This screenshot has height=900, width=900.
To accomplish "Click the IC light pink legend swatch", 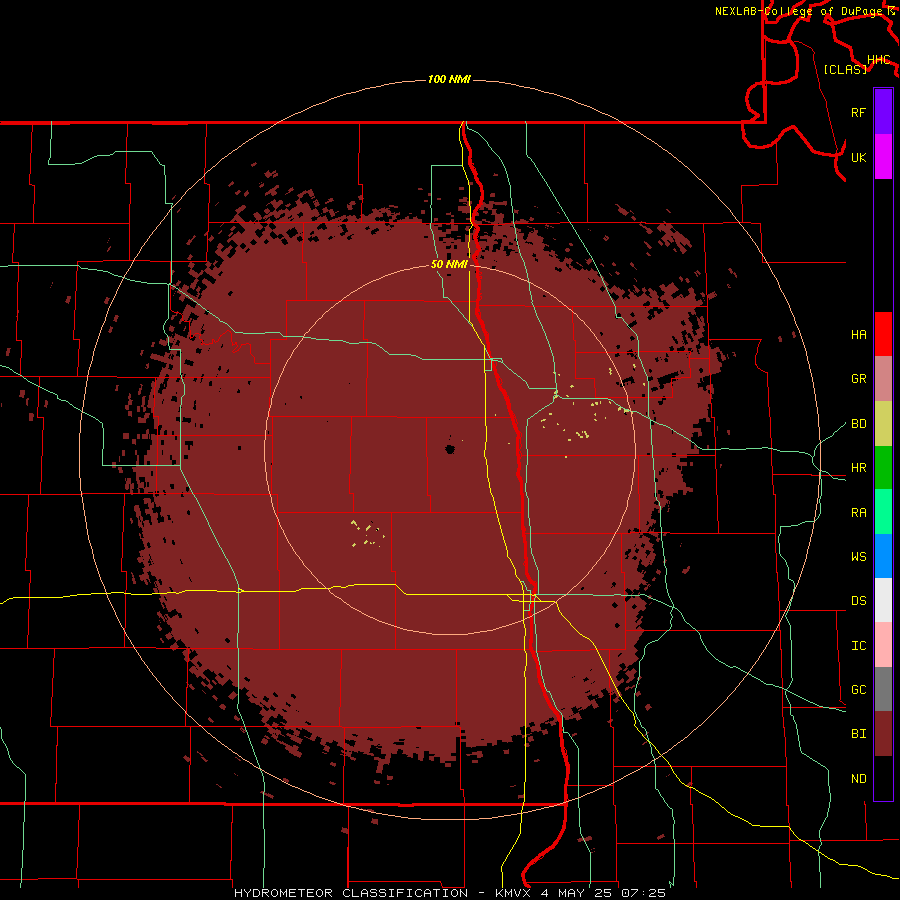I will (x=883, y=645).
